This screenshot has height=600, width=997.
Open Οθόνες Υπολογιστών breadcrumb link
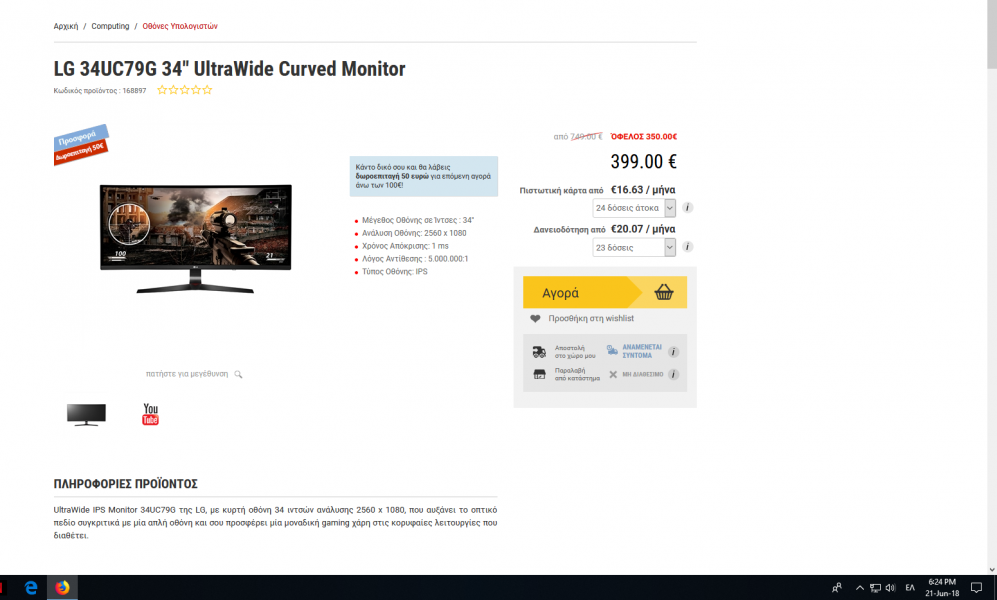pyautogui.click(x=180, y=26)
